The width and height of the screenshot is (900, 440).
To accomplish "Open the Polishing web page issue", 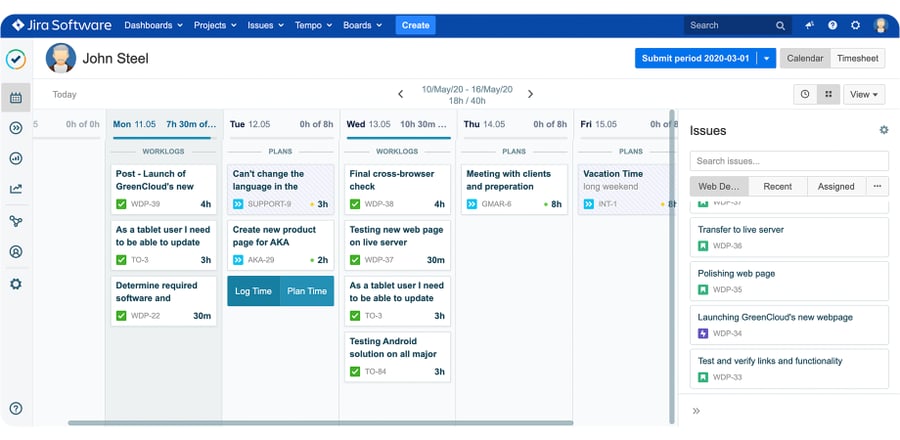I will pos(789,282).
